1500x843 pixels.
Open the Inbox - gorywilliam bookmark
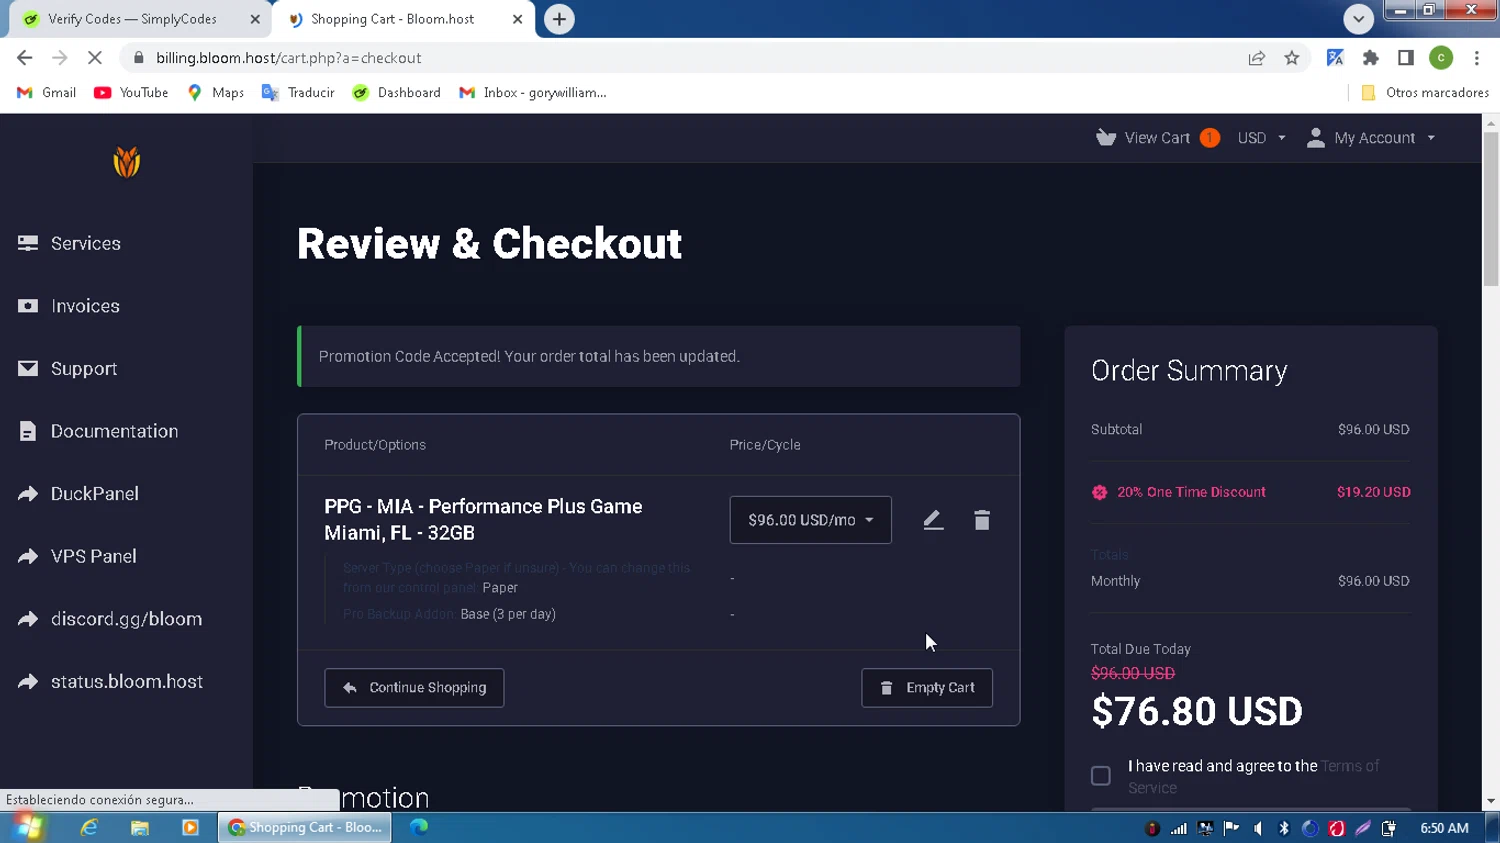[533, 93]
